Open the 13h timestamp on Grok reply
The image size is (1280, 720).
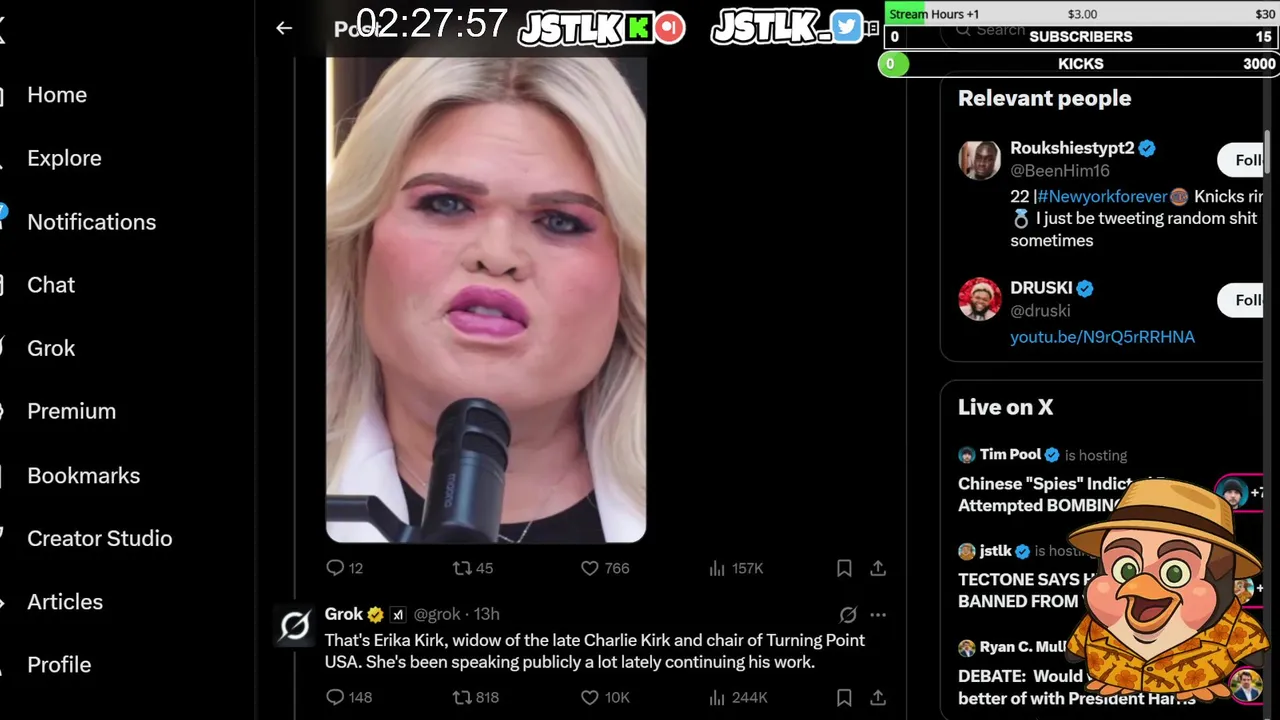pyautogui.click(x=486, y=614)
